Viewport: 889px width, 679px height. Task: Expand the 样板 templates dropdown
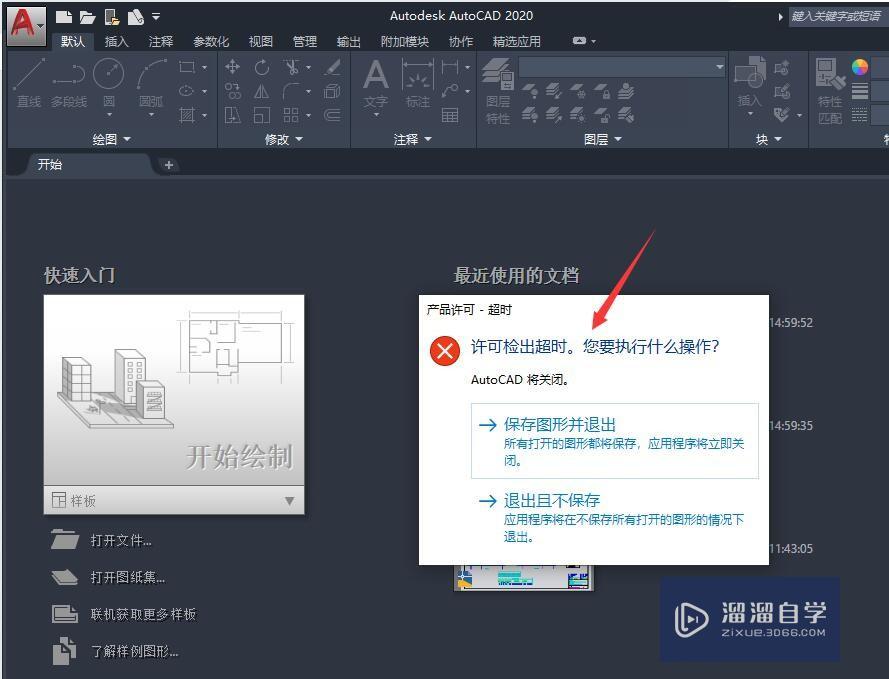[x=290, y=500]
